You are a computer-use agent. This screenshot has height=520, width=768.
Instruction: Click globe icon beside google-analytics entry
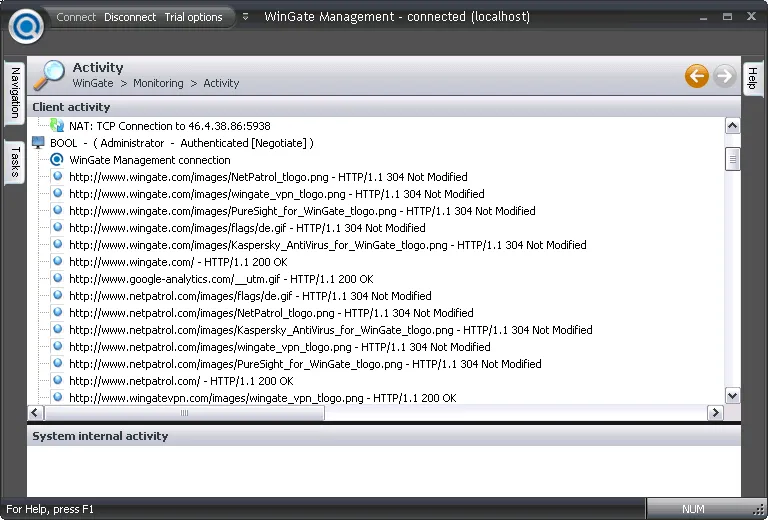[x=57, y=279]
